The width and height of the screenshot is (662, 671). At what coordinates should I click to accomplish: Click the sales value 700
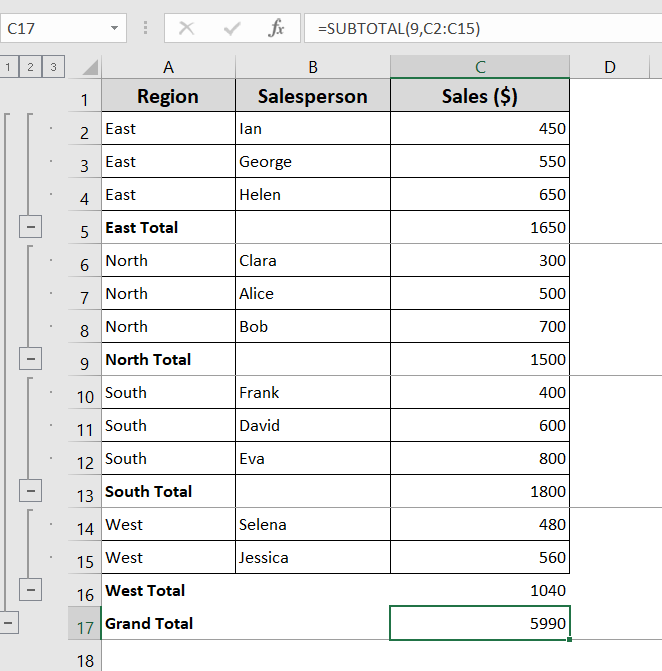tap(480, 326)
